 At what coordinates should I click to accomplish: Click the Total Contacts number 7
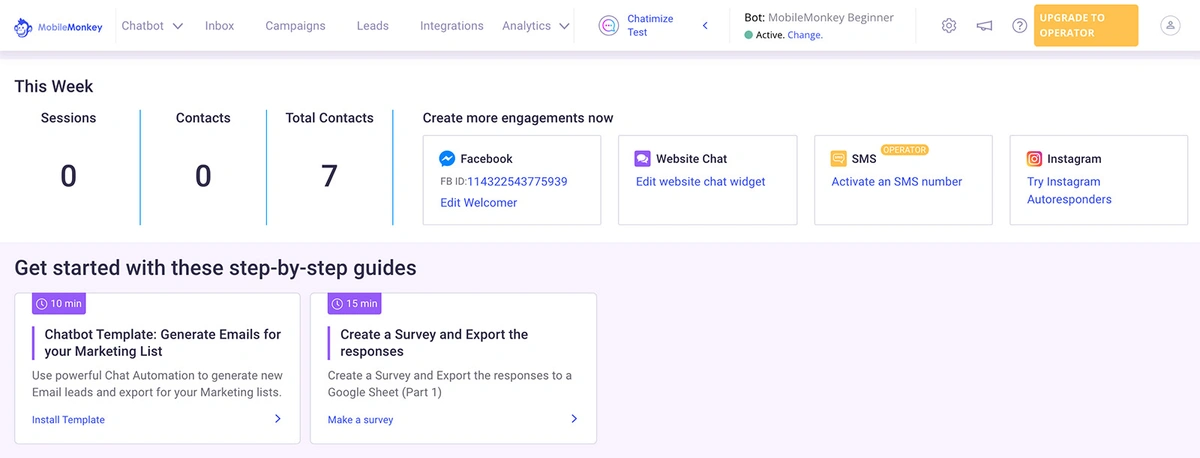click(x=330, y=177)
